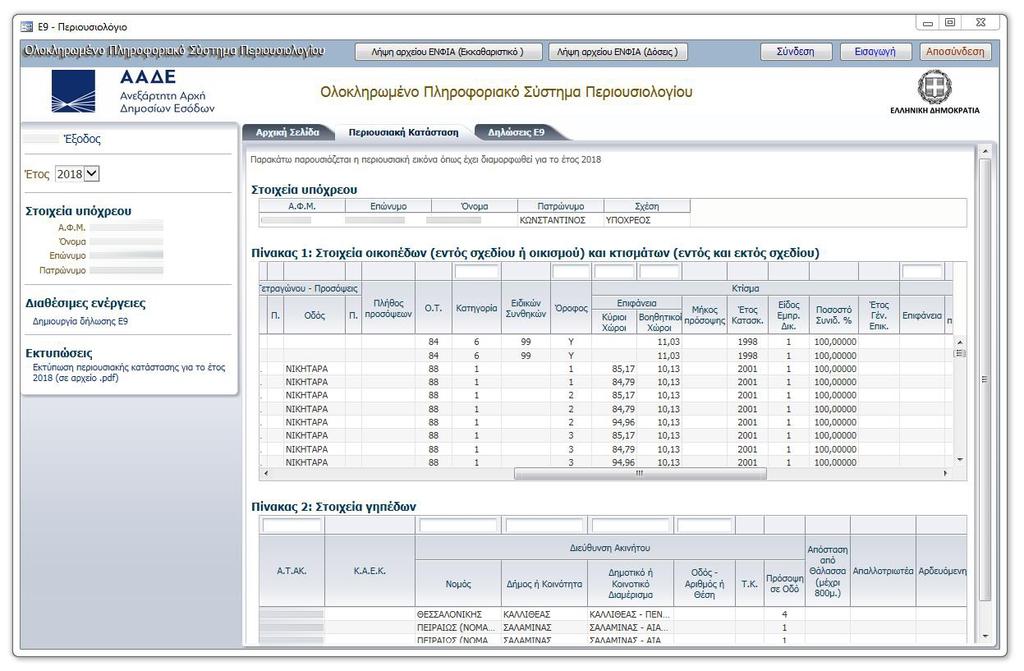Sort Table 2 by Κ.Α.Ε.Κ. header
This screenshot has height=671, width=1024.
coord(370,570)
